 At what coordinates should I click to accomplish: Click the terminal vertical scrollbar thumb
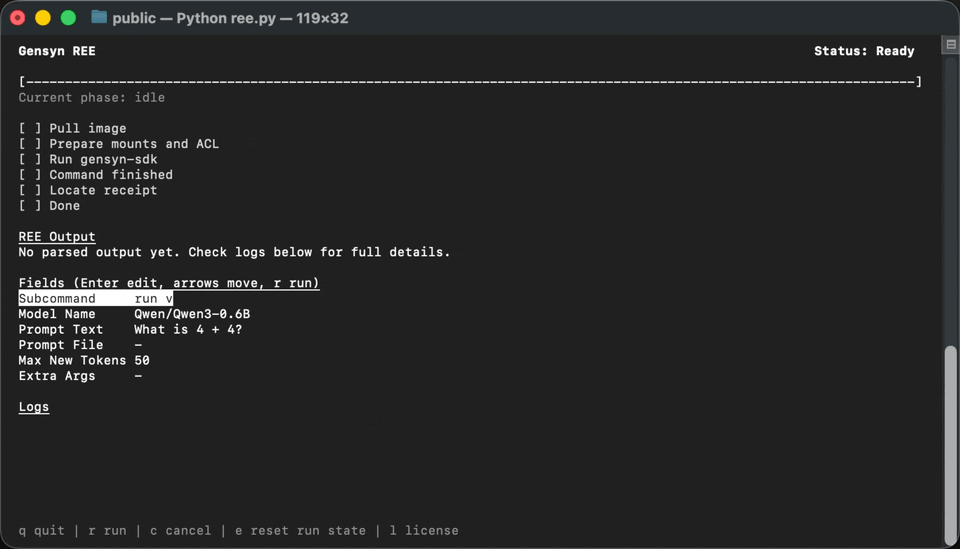950,440
